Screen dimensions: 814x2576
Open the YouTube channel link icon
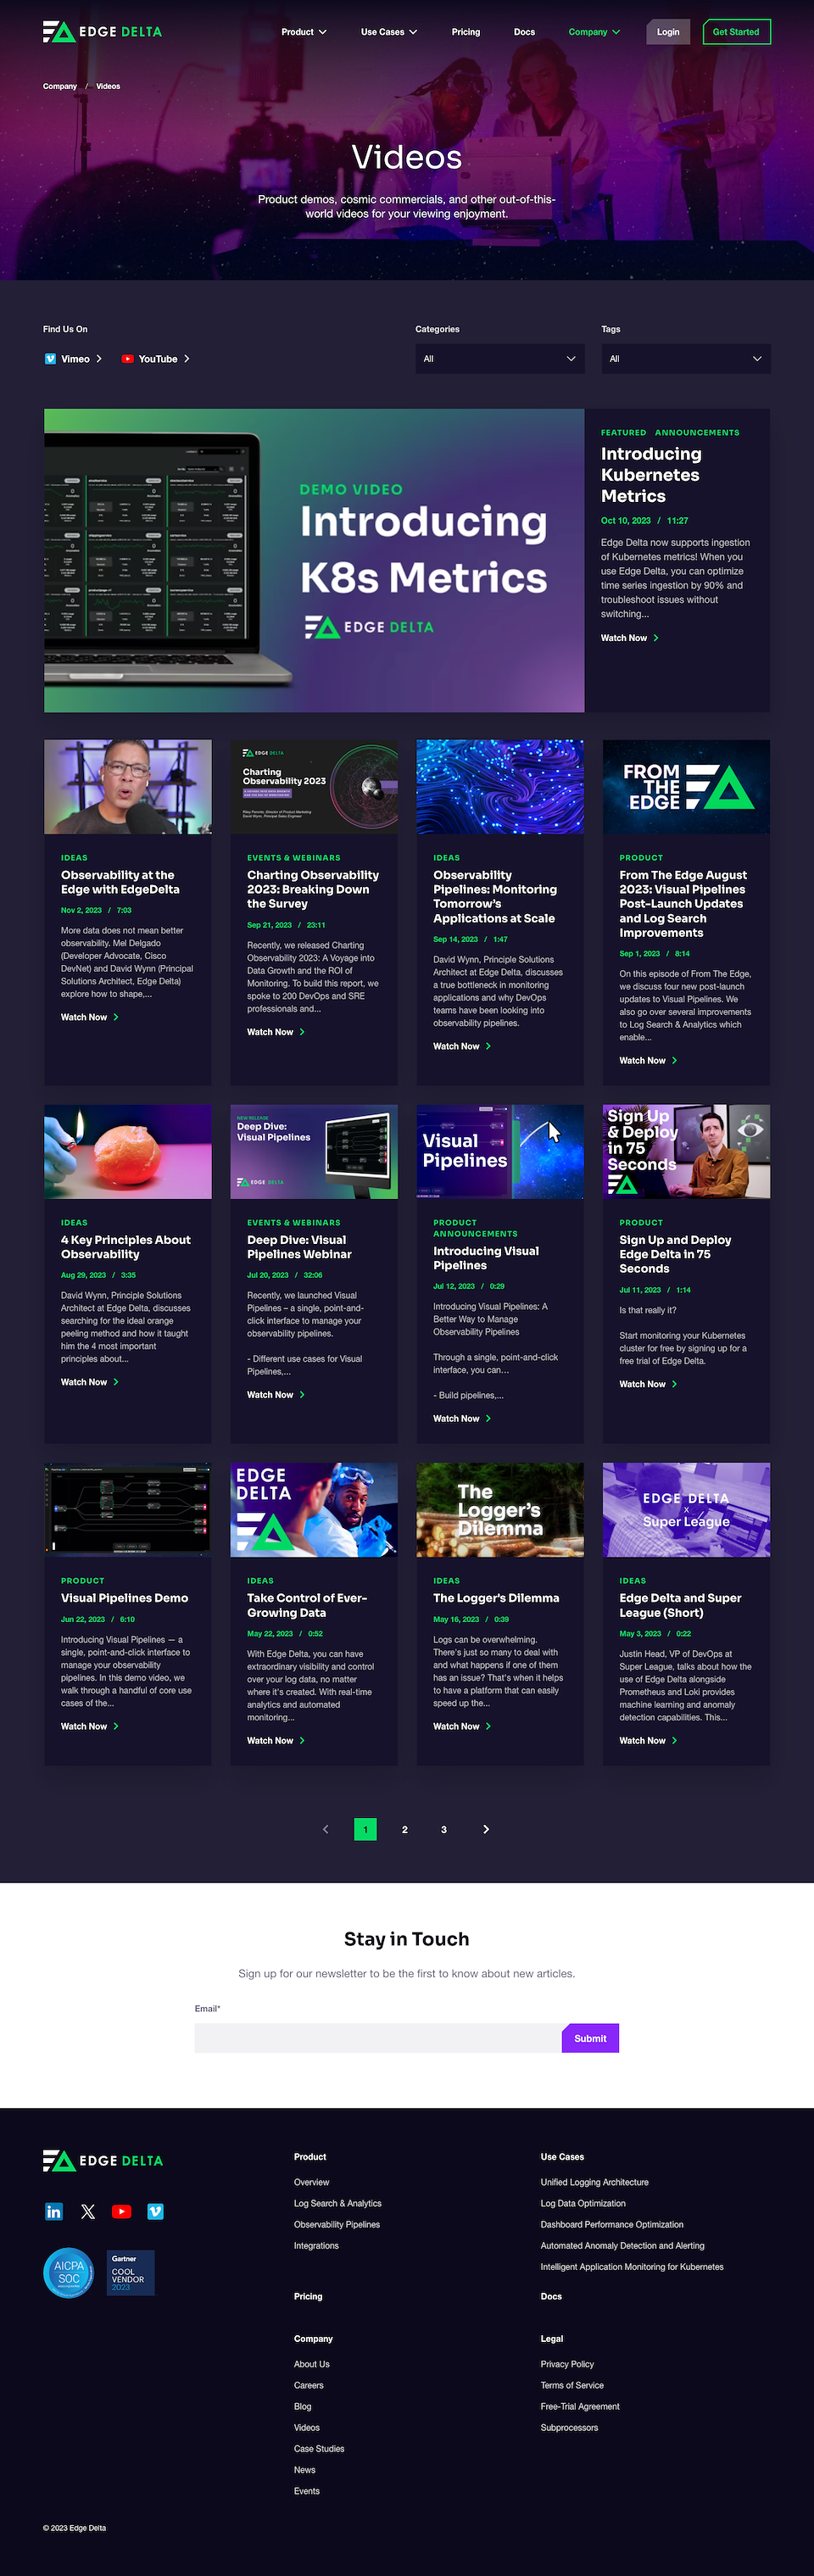(x=127, y=359)
